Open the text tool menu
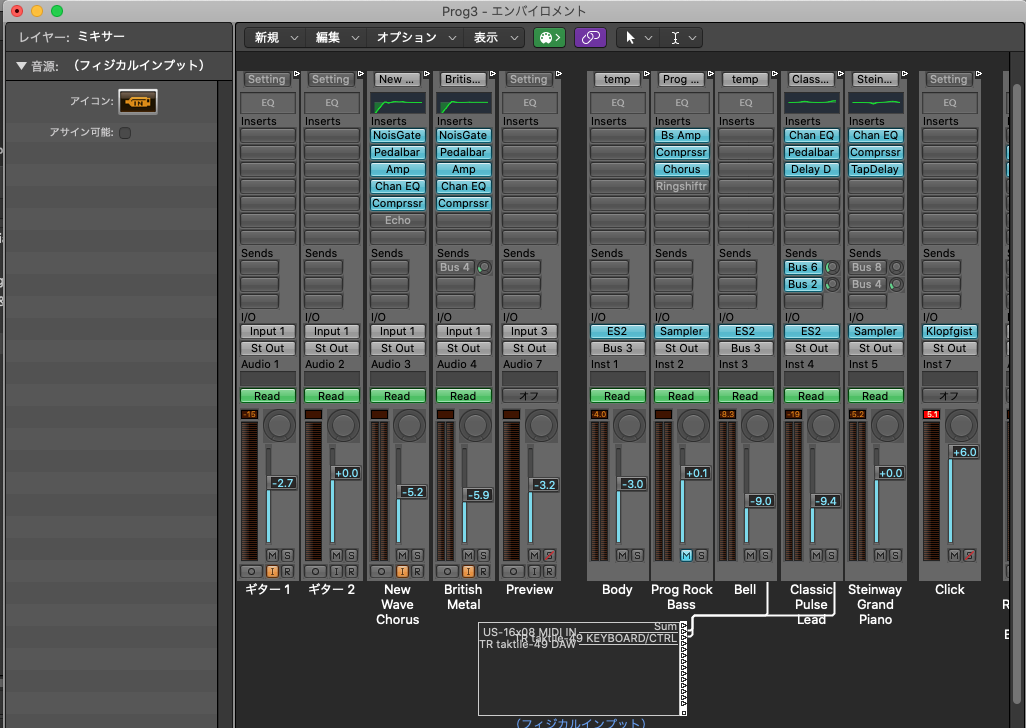1026x728 pixels. click(684, 37)
